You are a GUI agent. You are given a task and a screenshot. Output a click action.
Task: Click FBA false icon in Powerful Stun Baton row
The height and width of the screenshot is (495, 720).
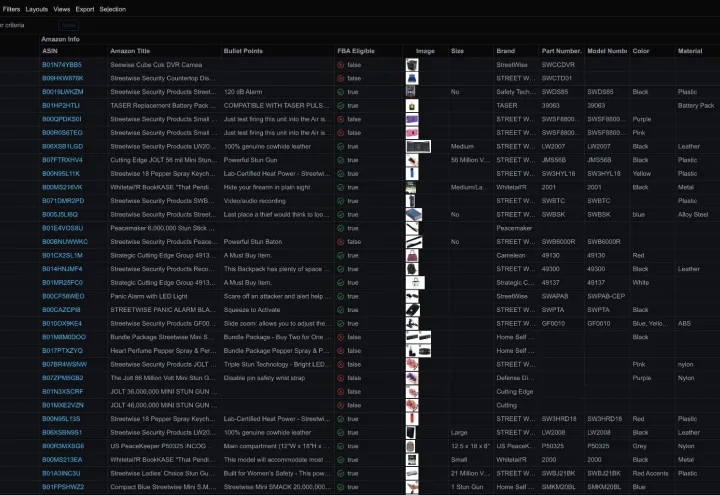pos(341,242)
